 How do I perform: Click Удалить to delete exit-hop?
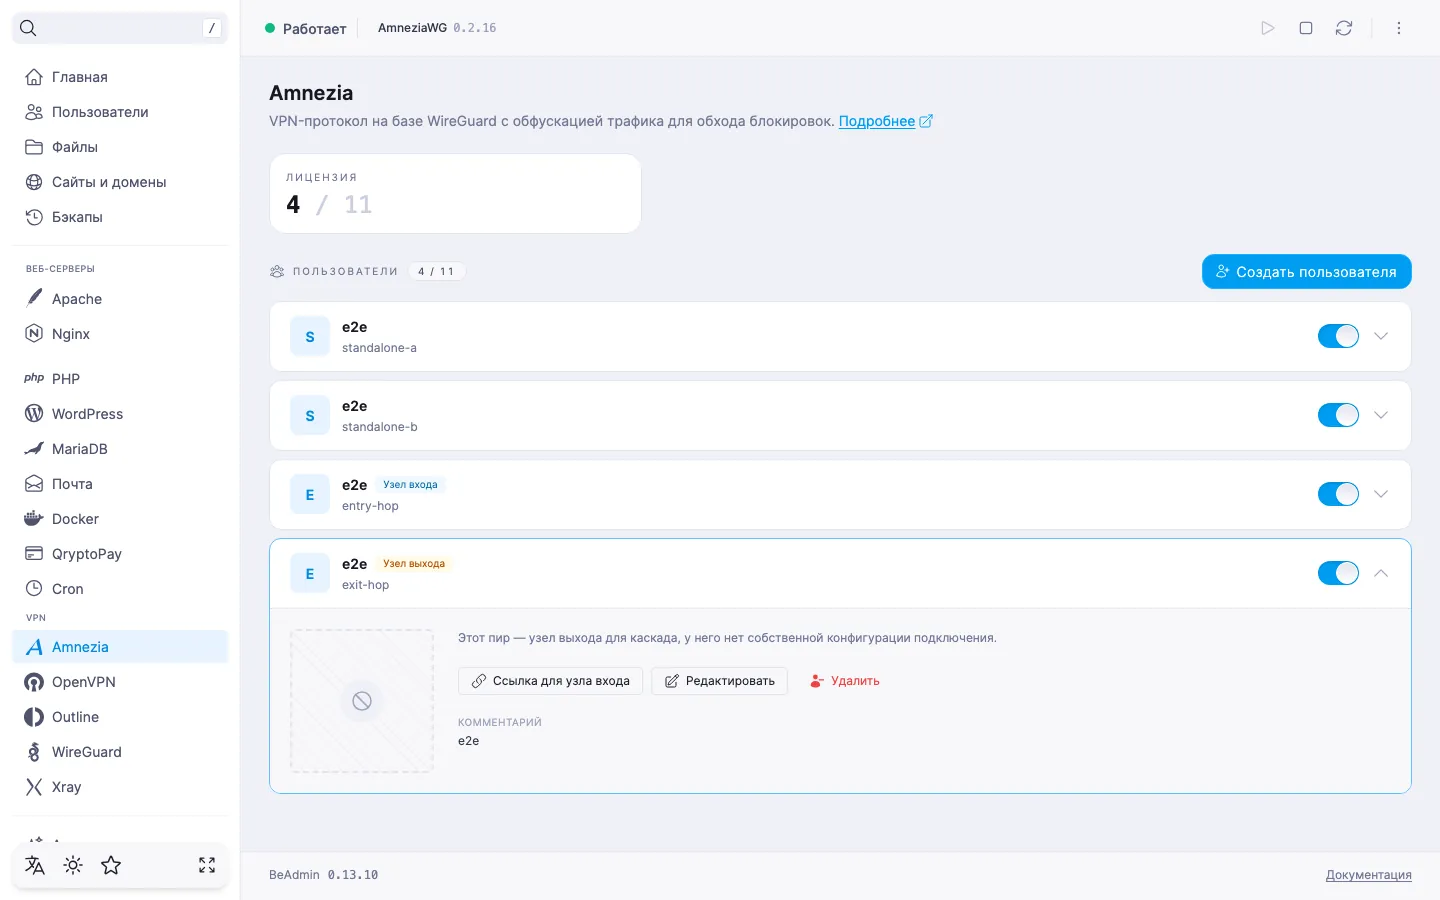tap(845, 681)
